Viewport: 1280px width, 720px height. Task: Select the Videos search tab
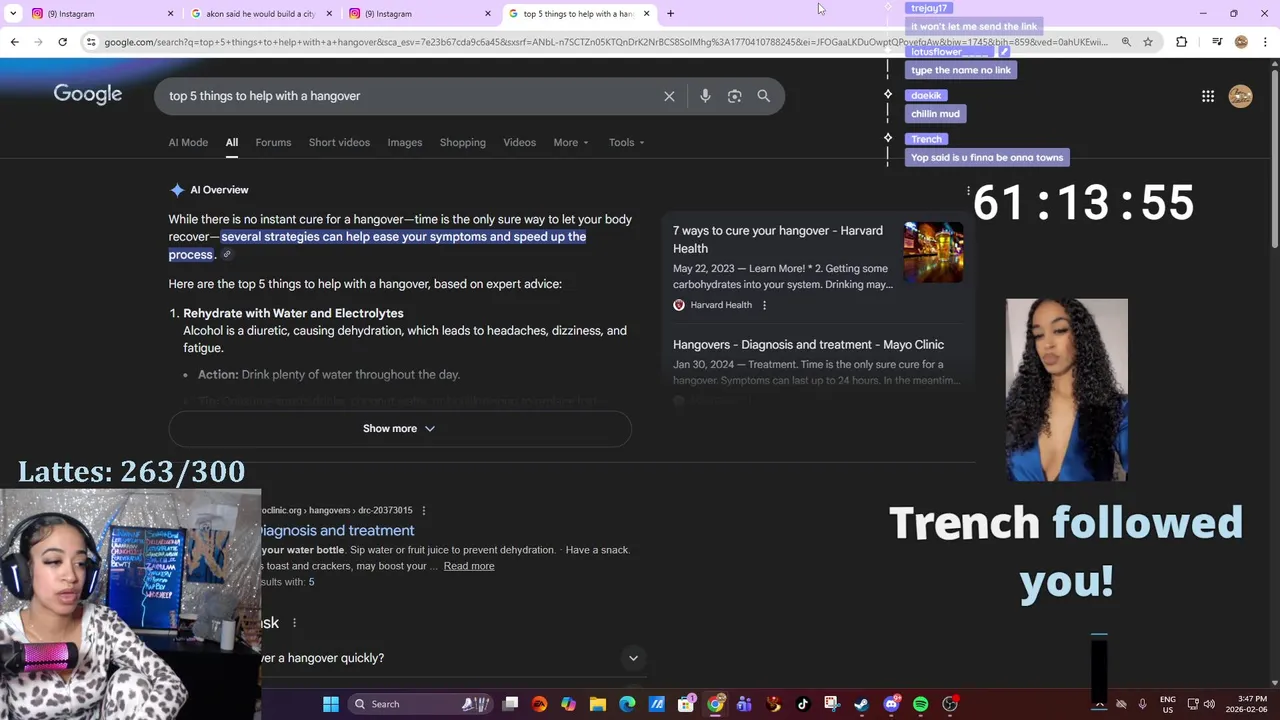pos(520,142)
